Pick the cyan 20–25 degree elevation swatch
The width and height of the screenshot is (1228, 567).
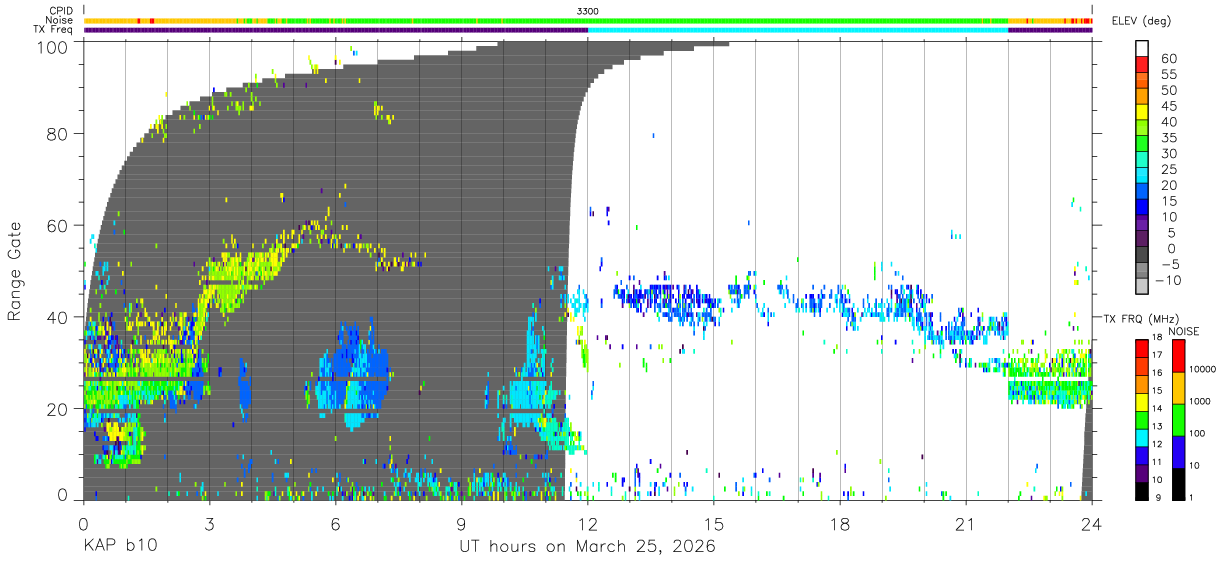click(1142, 177)
